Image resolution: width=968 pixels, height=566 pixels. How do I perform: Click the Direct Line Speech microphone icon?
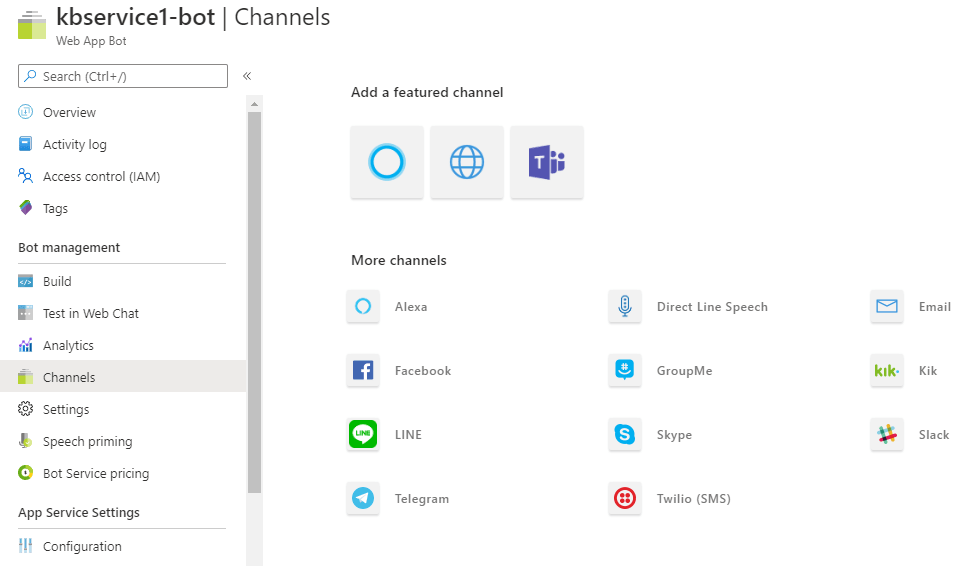coord(625,307)
